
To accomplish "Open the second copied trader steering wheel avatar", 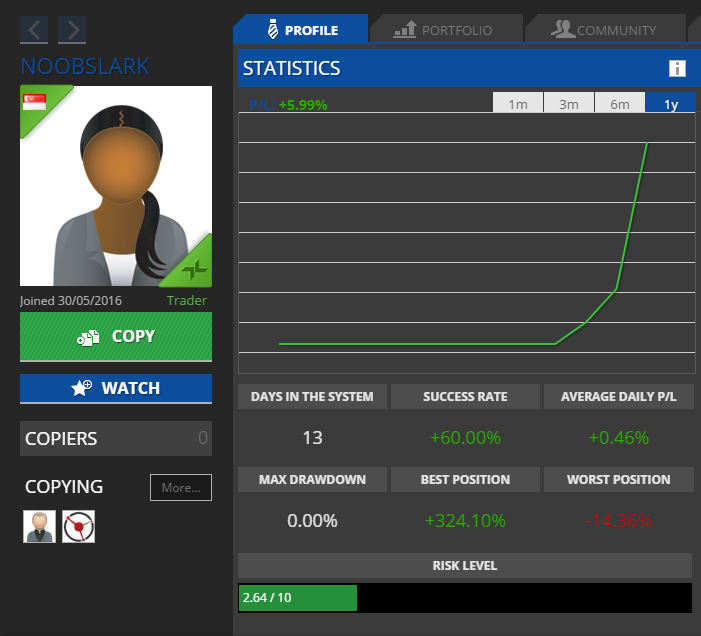I will [78, 526].
